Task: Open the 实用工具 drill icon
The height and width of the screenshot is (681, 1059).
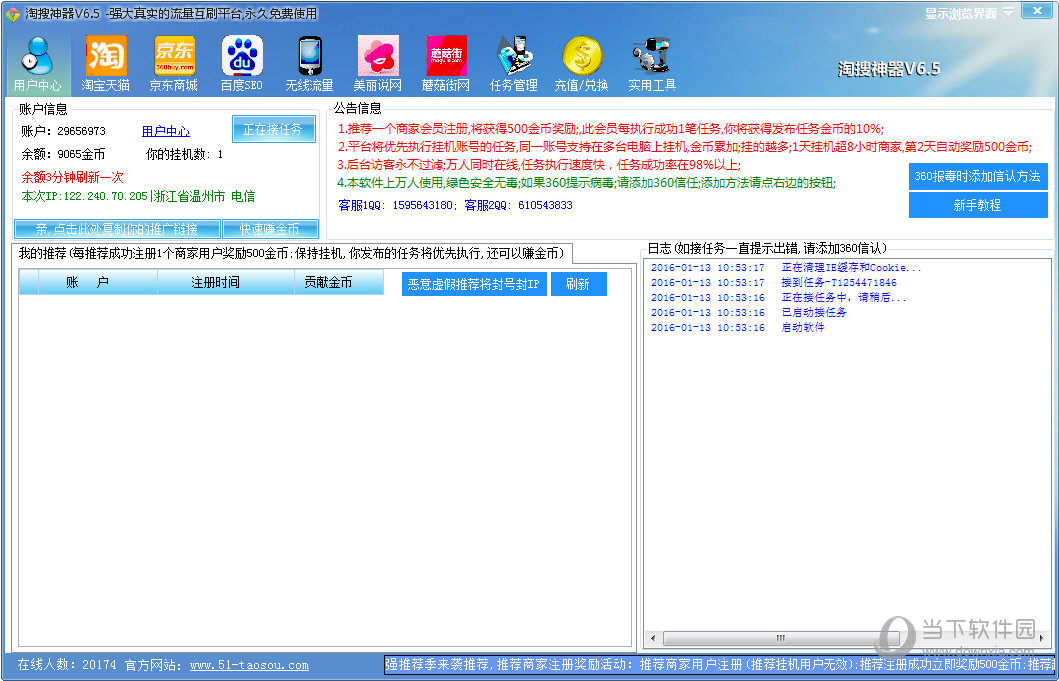Action: pos(652,64)
